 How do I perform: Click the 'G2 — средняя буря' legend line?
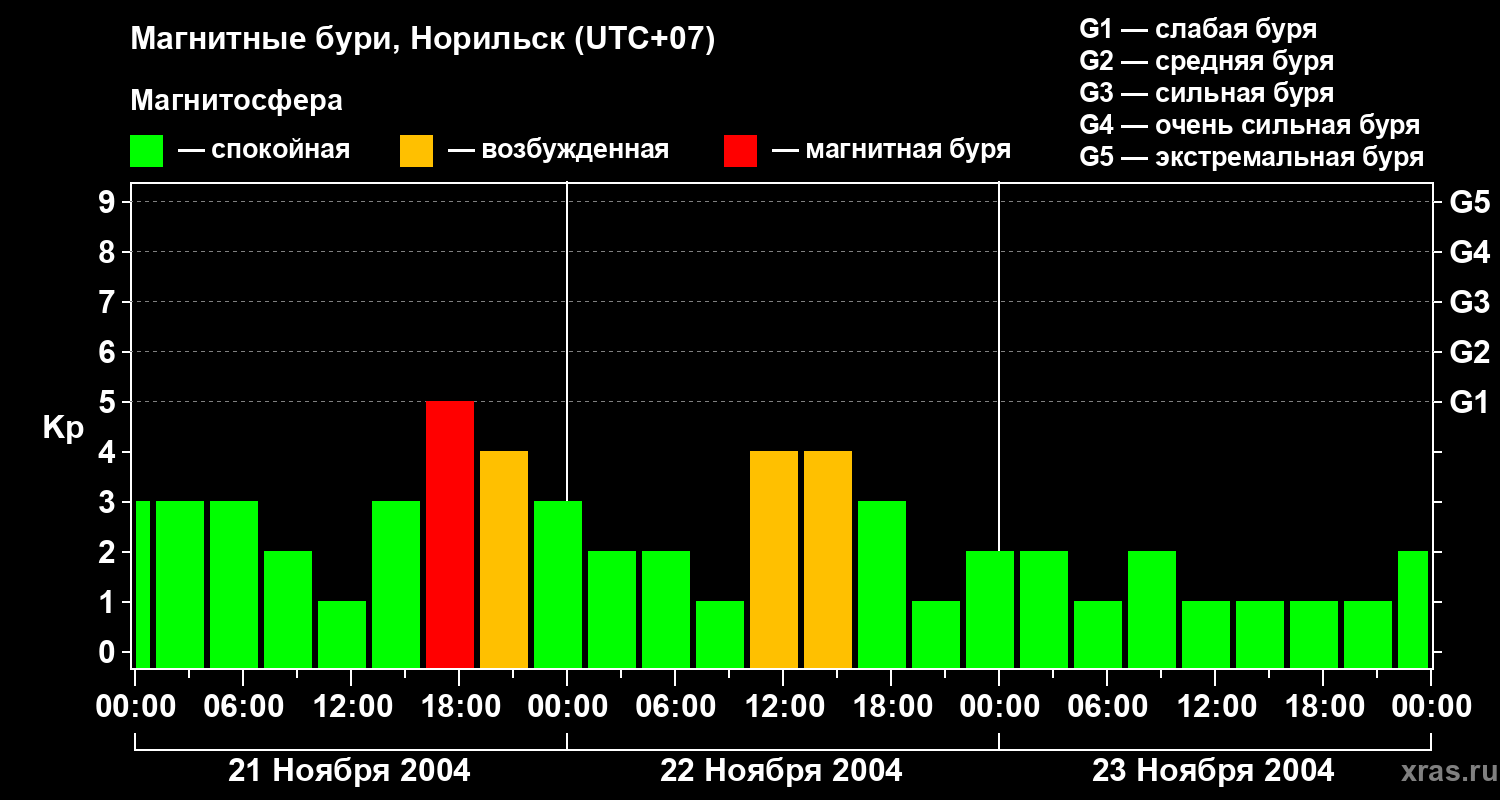point(1206,61)
